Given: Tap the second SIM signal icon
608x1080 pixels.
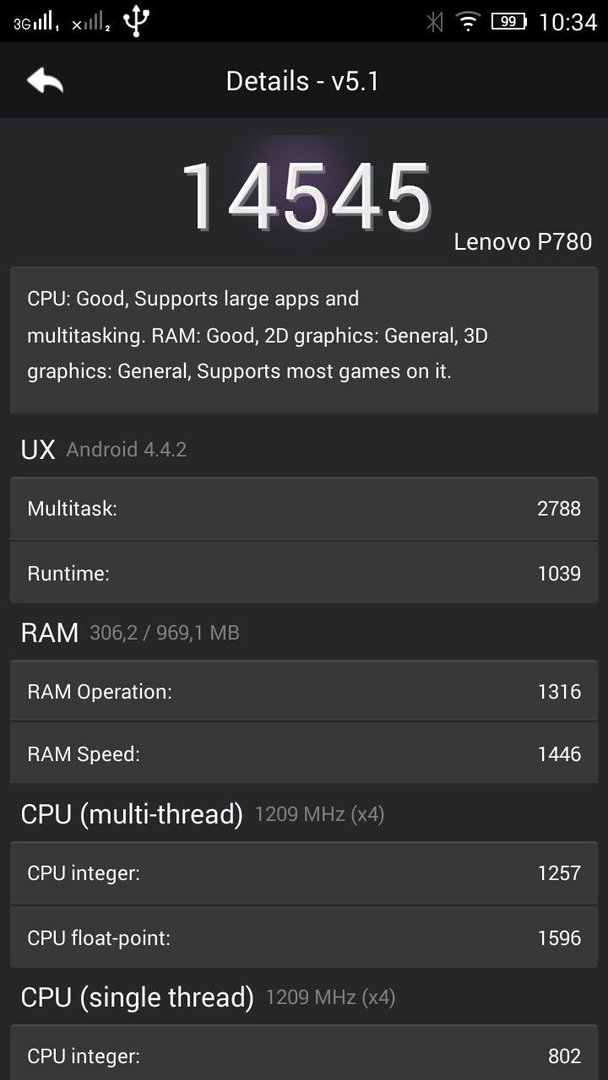Looking at the screenshot, I should coord(91,23).
